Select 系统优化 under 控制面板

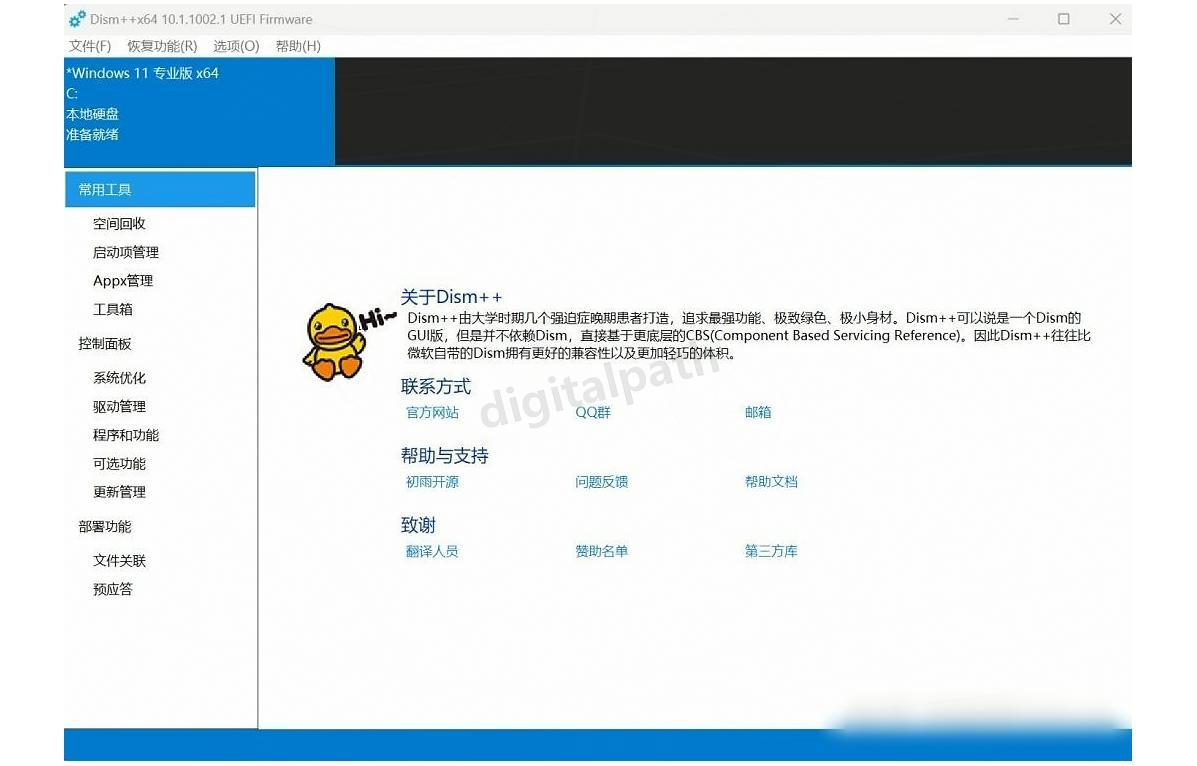click(x=119, y=378)
